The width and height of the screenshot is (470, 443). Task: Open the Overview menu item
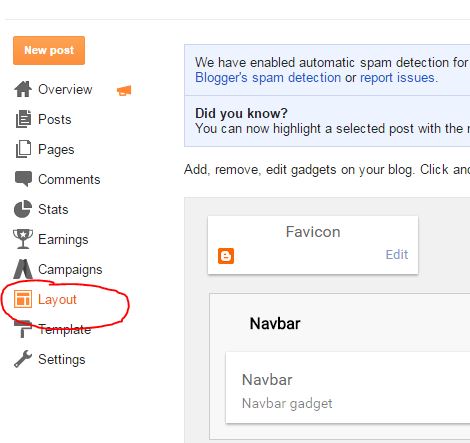tap(65, 89)
